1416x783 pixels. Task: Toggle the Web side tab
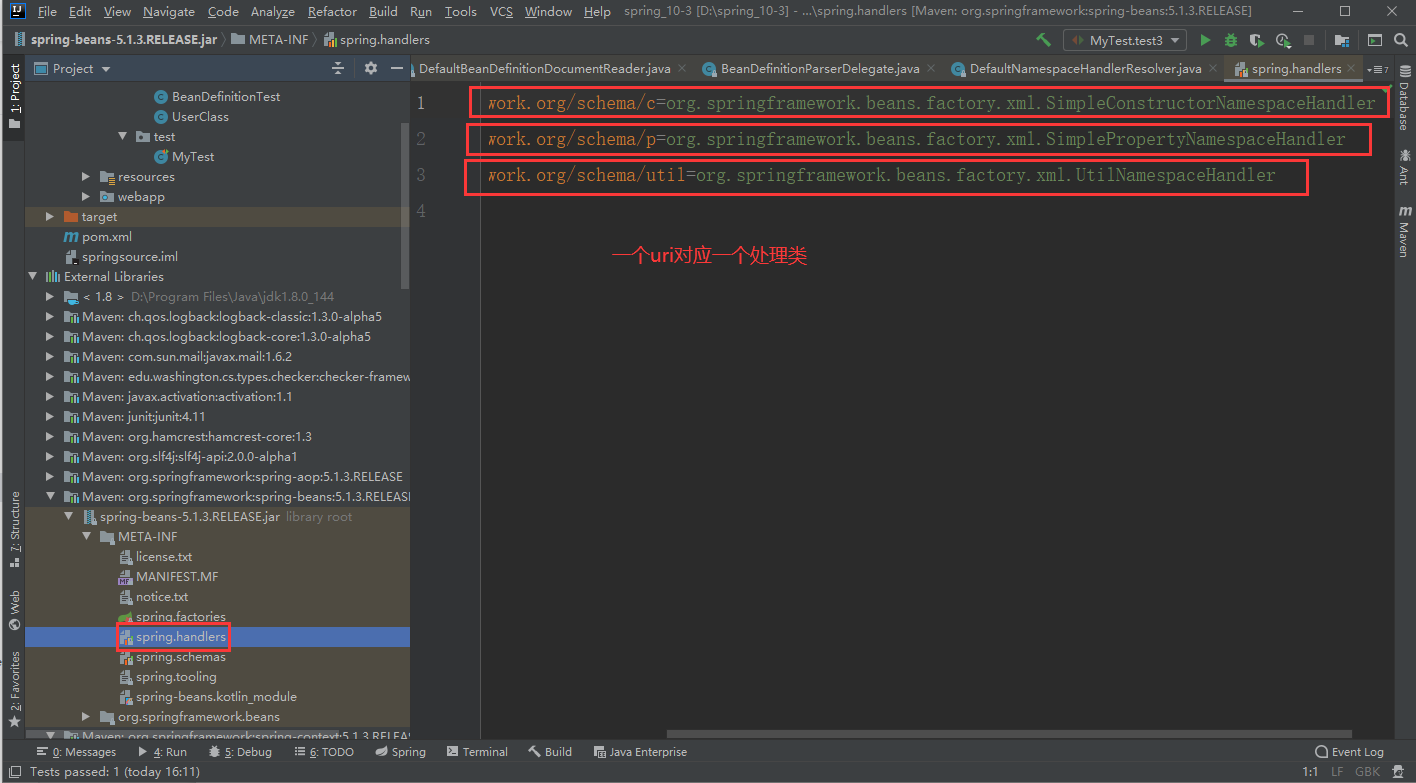(x=14, y=611)
